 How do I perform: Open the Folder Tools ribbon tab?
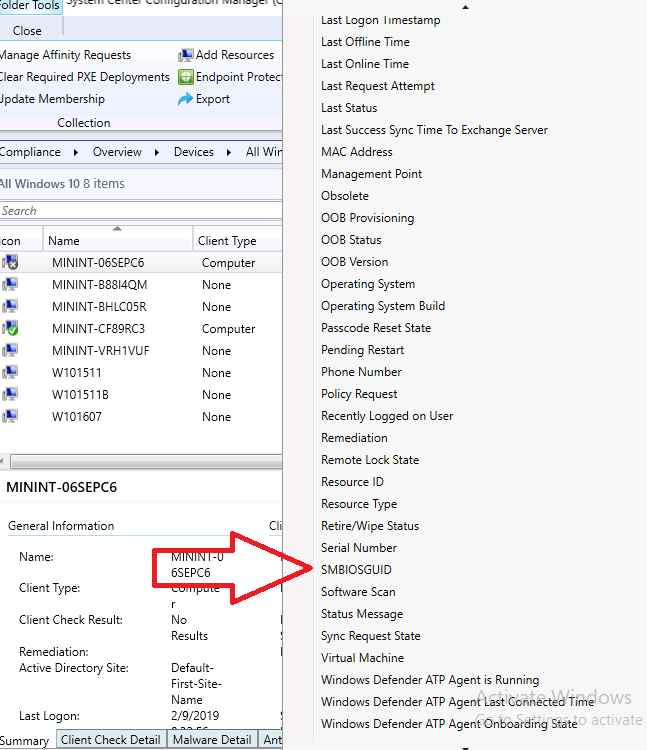click(30, 6)
